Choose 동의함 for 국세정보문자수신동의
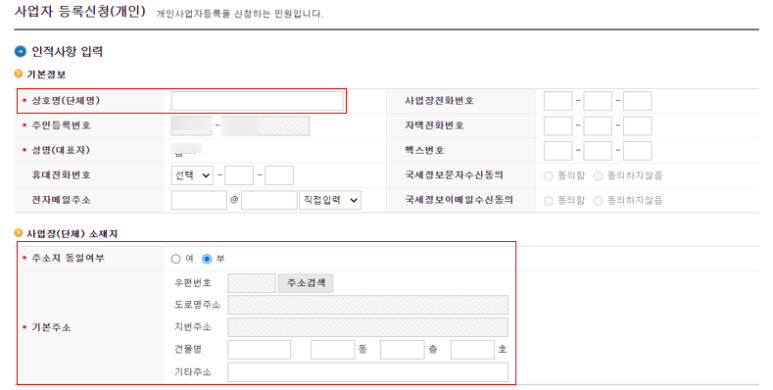Viewport: 773px width, 390px height. 548,176
